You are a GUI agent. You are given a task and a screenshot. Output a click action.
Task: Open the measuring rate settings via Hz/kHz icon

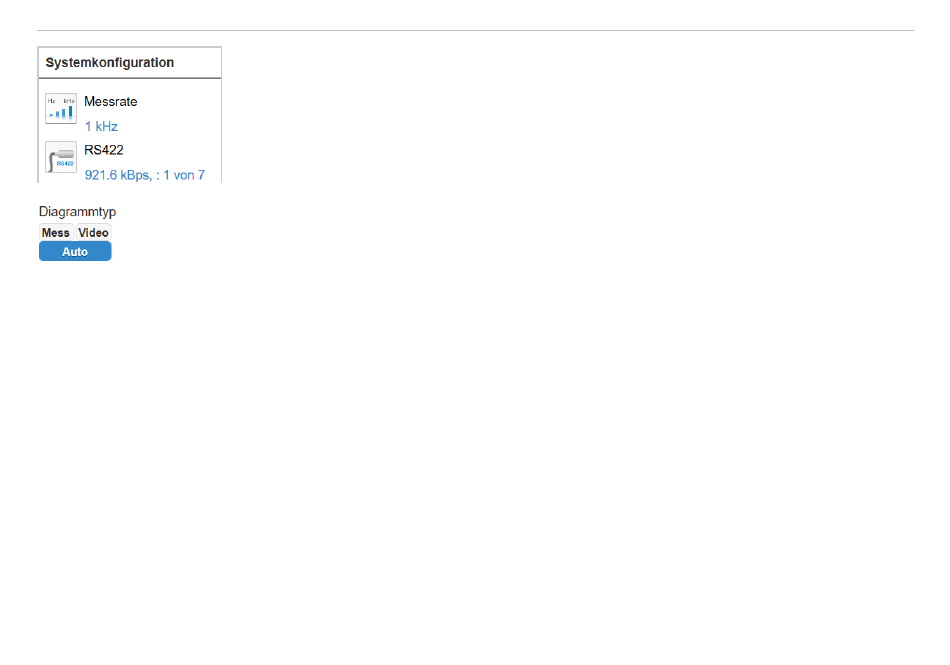pos(61,109)
